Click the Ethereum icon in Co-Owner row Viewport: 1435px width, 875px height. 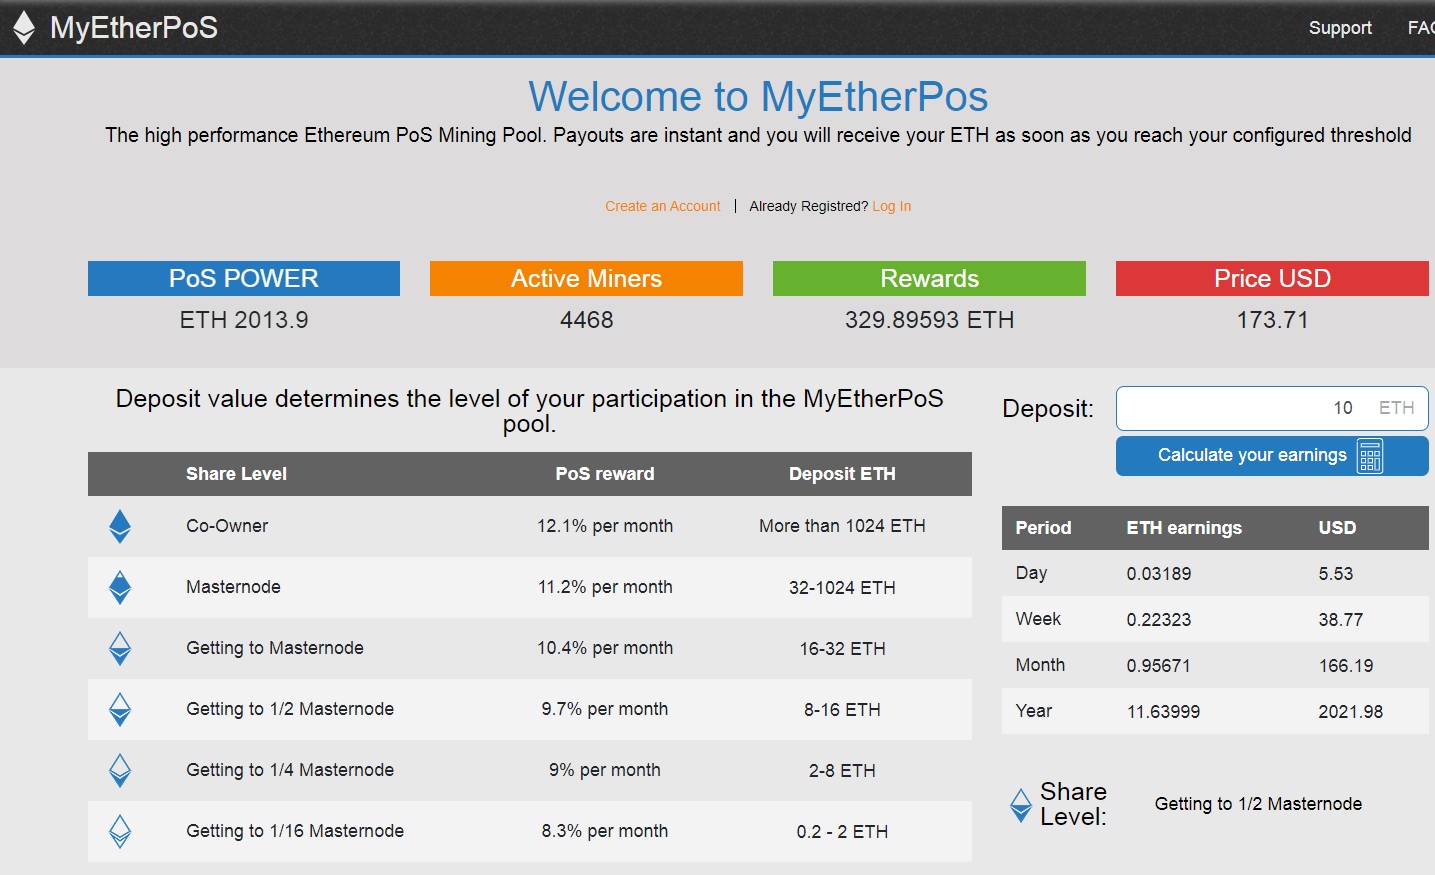[x=120, y=526]
